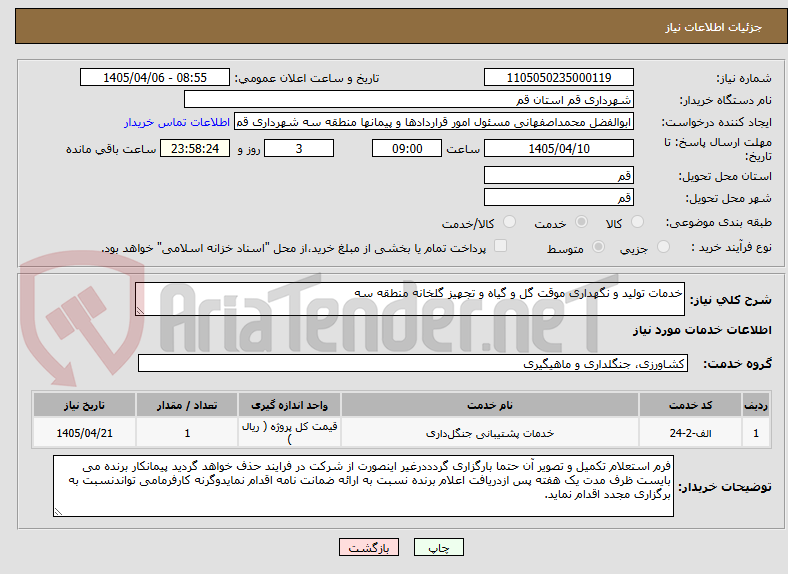Click the delivery province field قم
Viewport: 788px width, 574px height.
pos(558,175)
